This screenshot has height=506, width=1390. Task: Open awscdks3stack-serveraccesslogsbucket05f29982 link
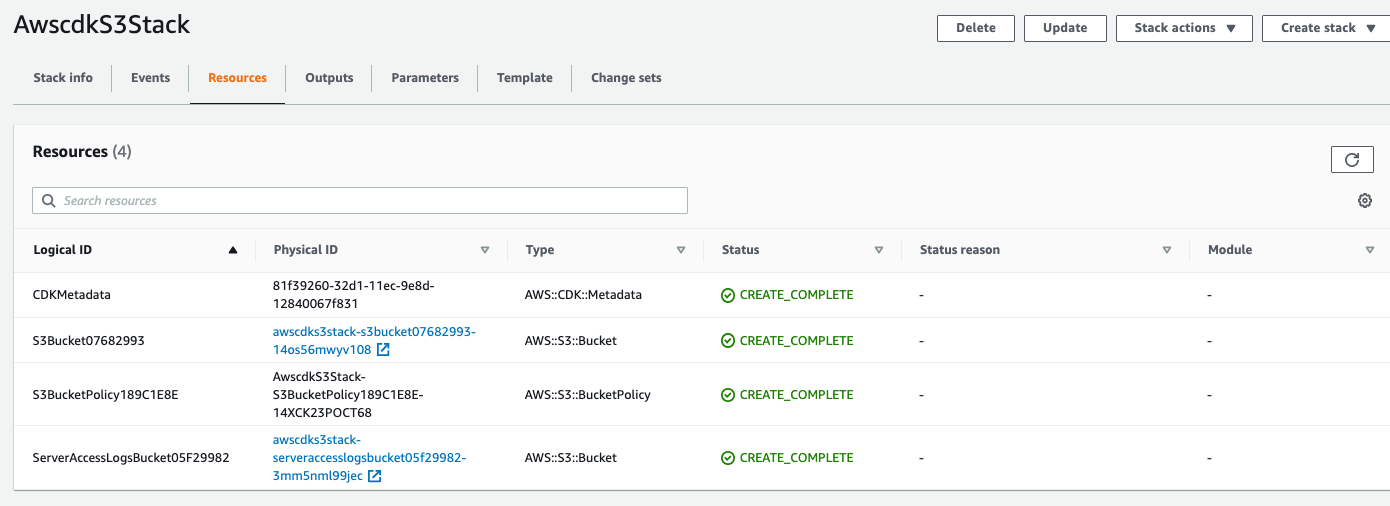point(369,458)
